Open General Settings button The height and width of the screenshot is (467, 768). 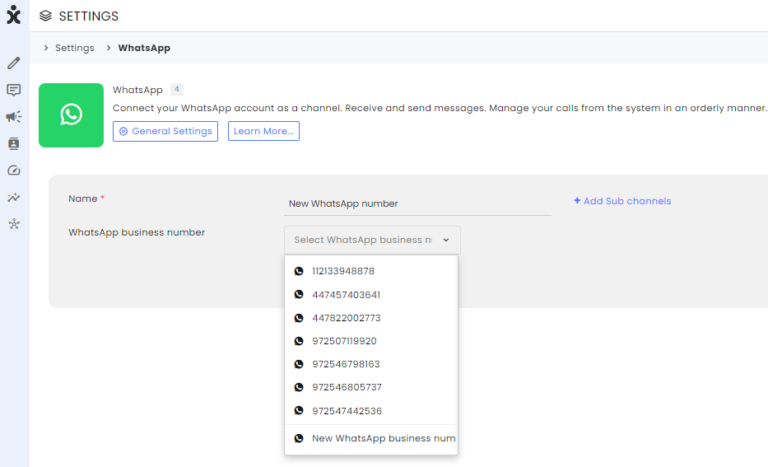click(x=166, y=131)
